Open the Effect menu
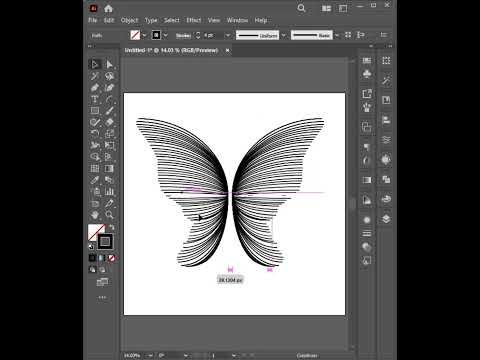This screenshot has height=360, width=480. click(x=194, y=20)
